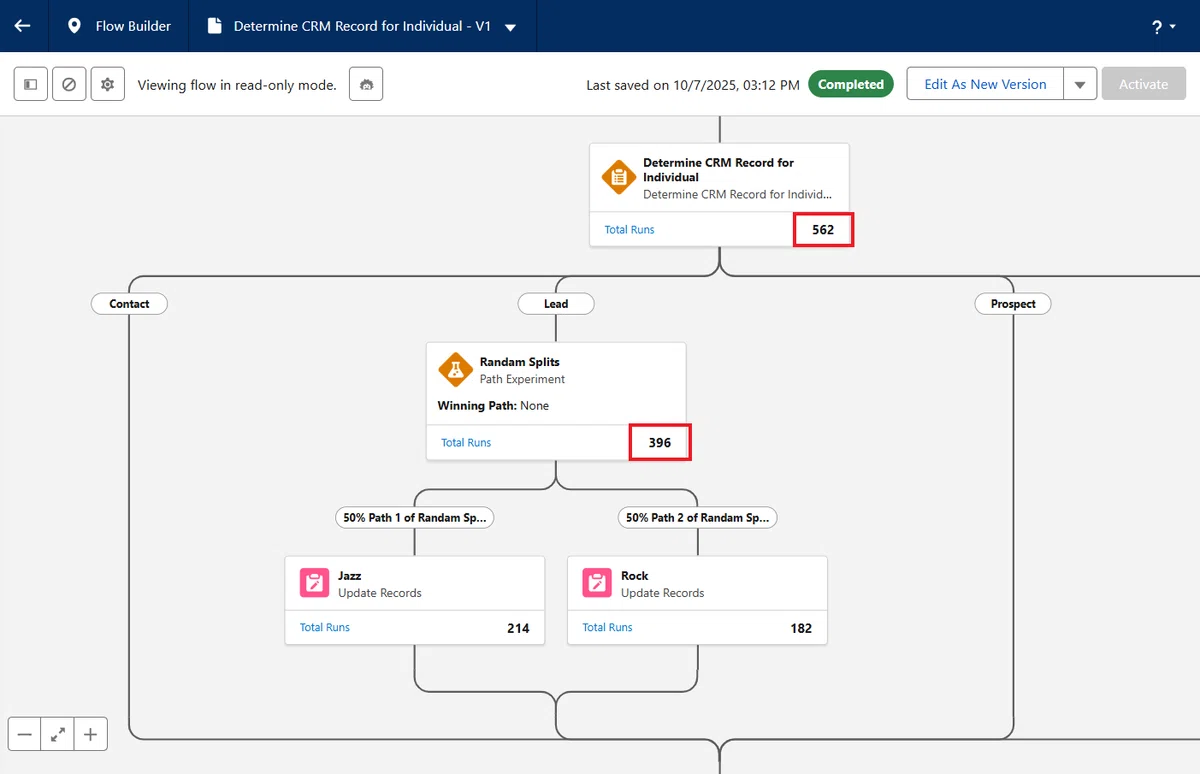Zoom out the canvas with minus button
The image size is (1200, 774).
point(24,735)
